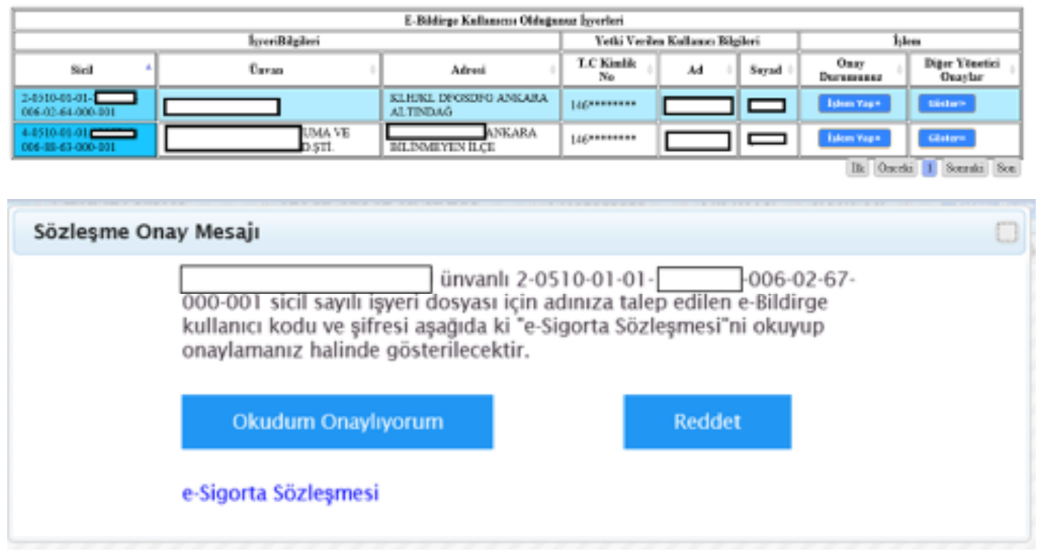Screen dimensions: 1040x550
Task: Select page 1 in the pagination
Action: pyautogui.click(x=929, y=168)
